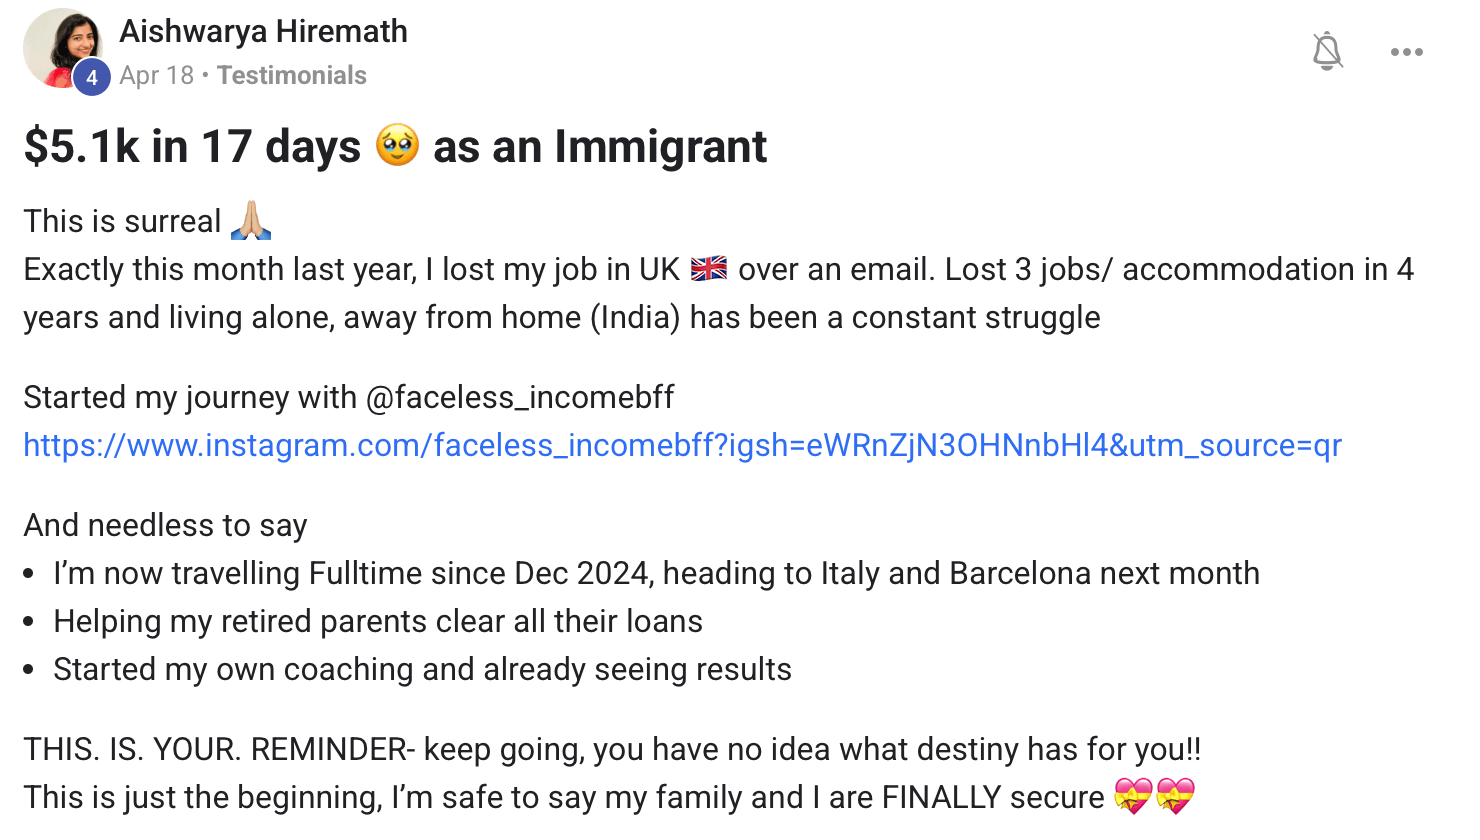1480x840 pixels.
Task: Click the UK flag emoji
Action: 709,269
